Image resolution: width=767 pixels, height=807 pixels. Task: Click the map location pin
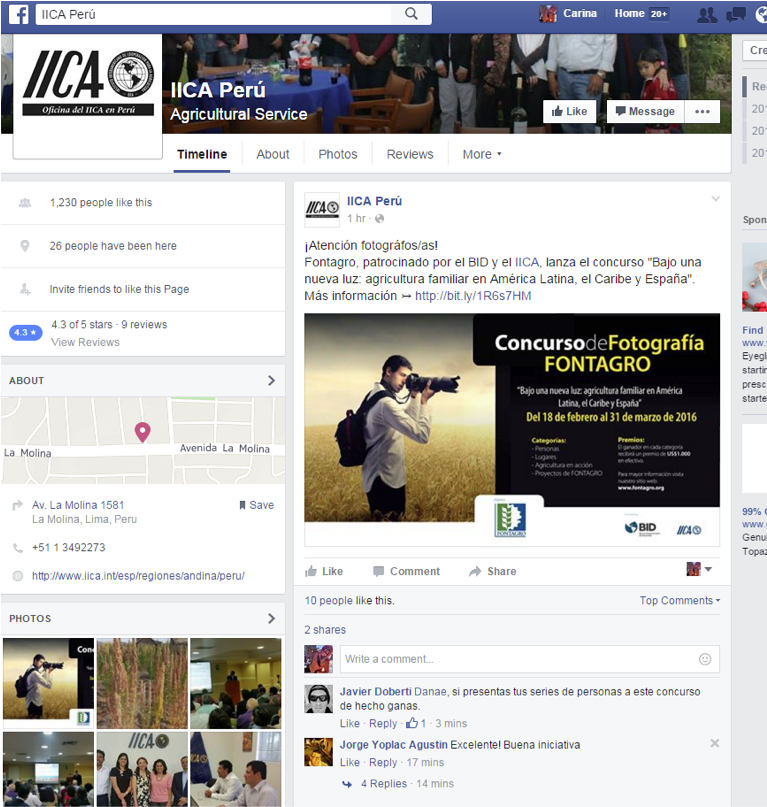(143, 432)
